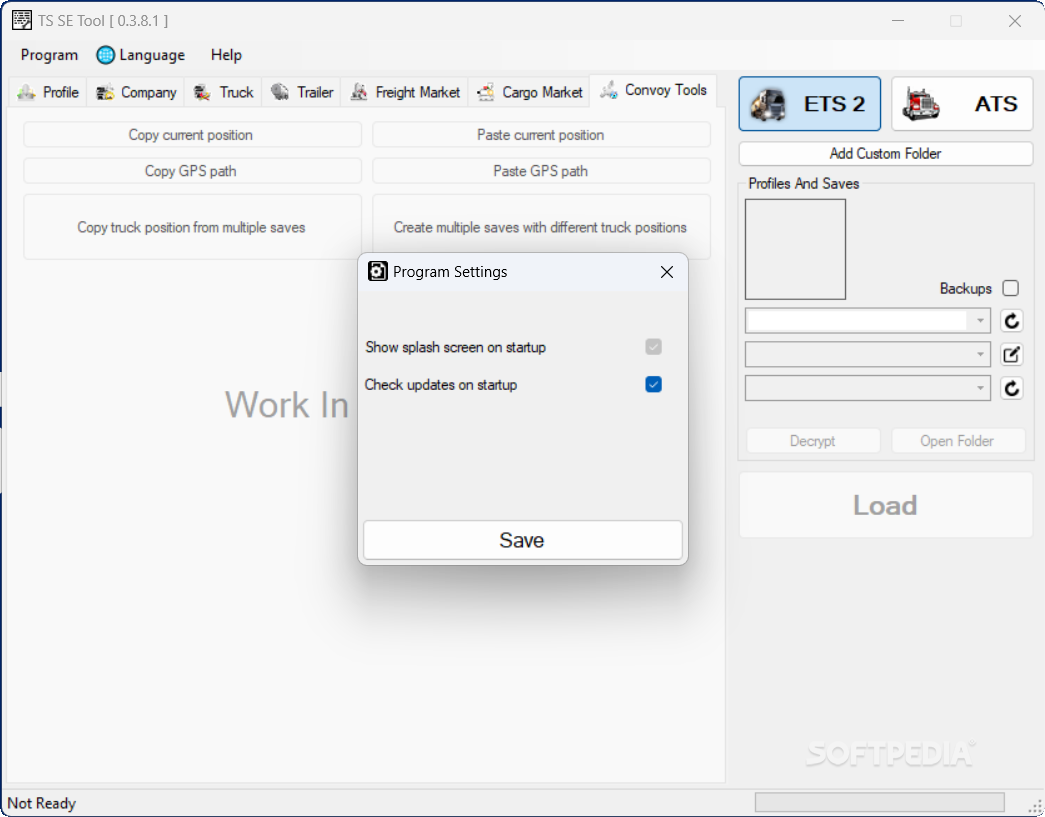Click the progress bar in status bar

879,802
